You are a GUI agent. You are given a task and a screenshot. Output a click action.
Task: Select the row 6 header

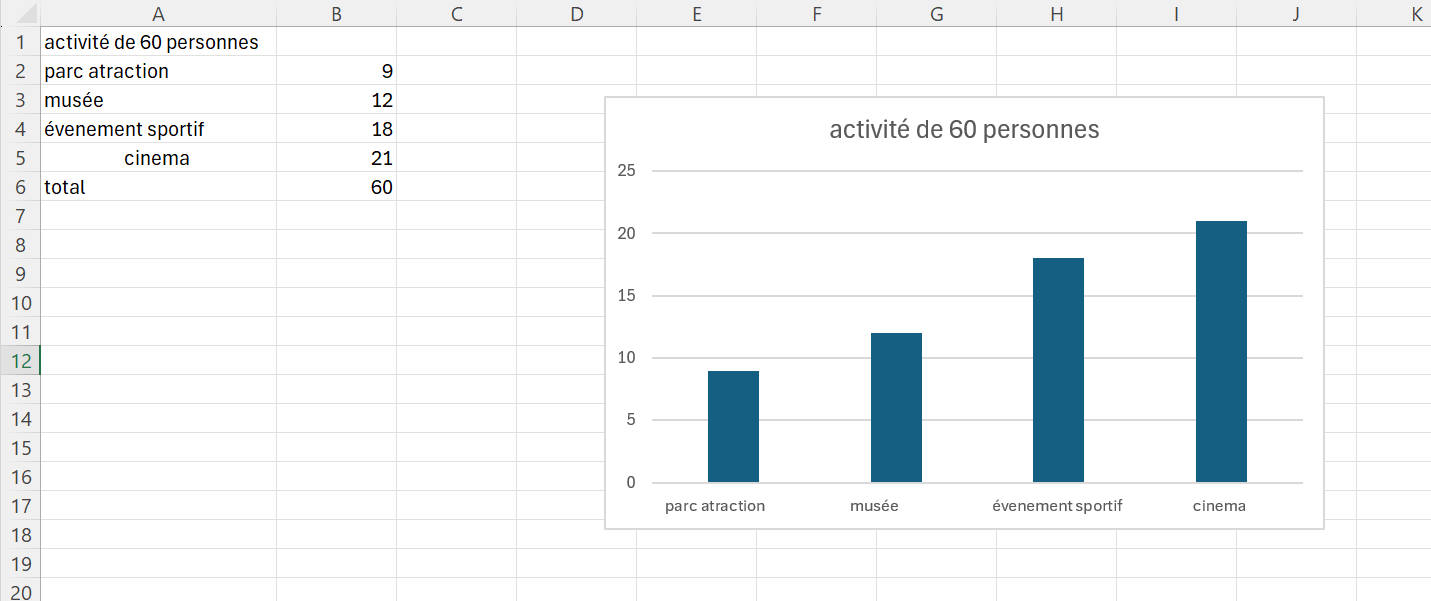click(20, 187)
